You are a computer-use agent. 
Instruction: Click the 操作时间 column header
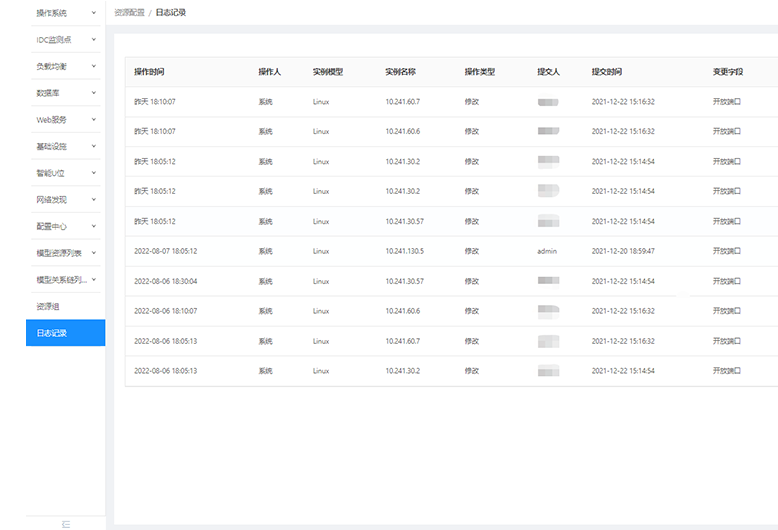click(x=150, y=72)
